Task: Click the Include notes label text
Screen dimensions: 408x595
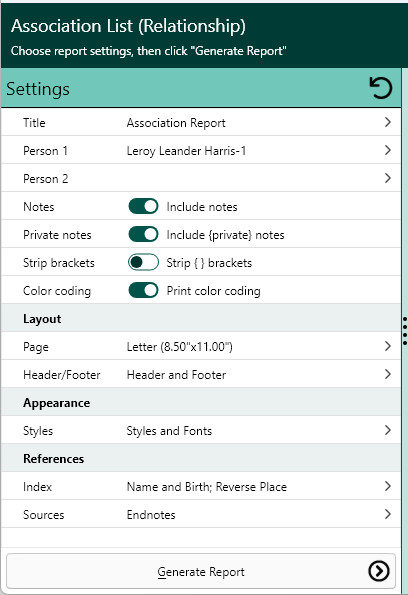Action: (x=202, y=207)
